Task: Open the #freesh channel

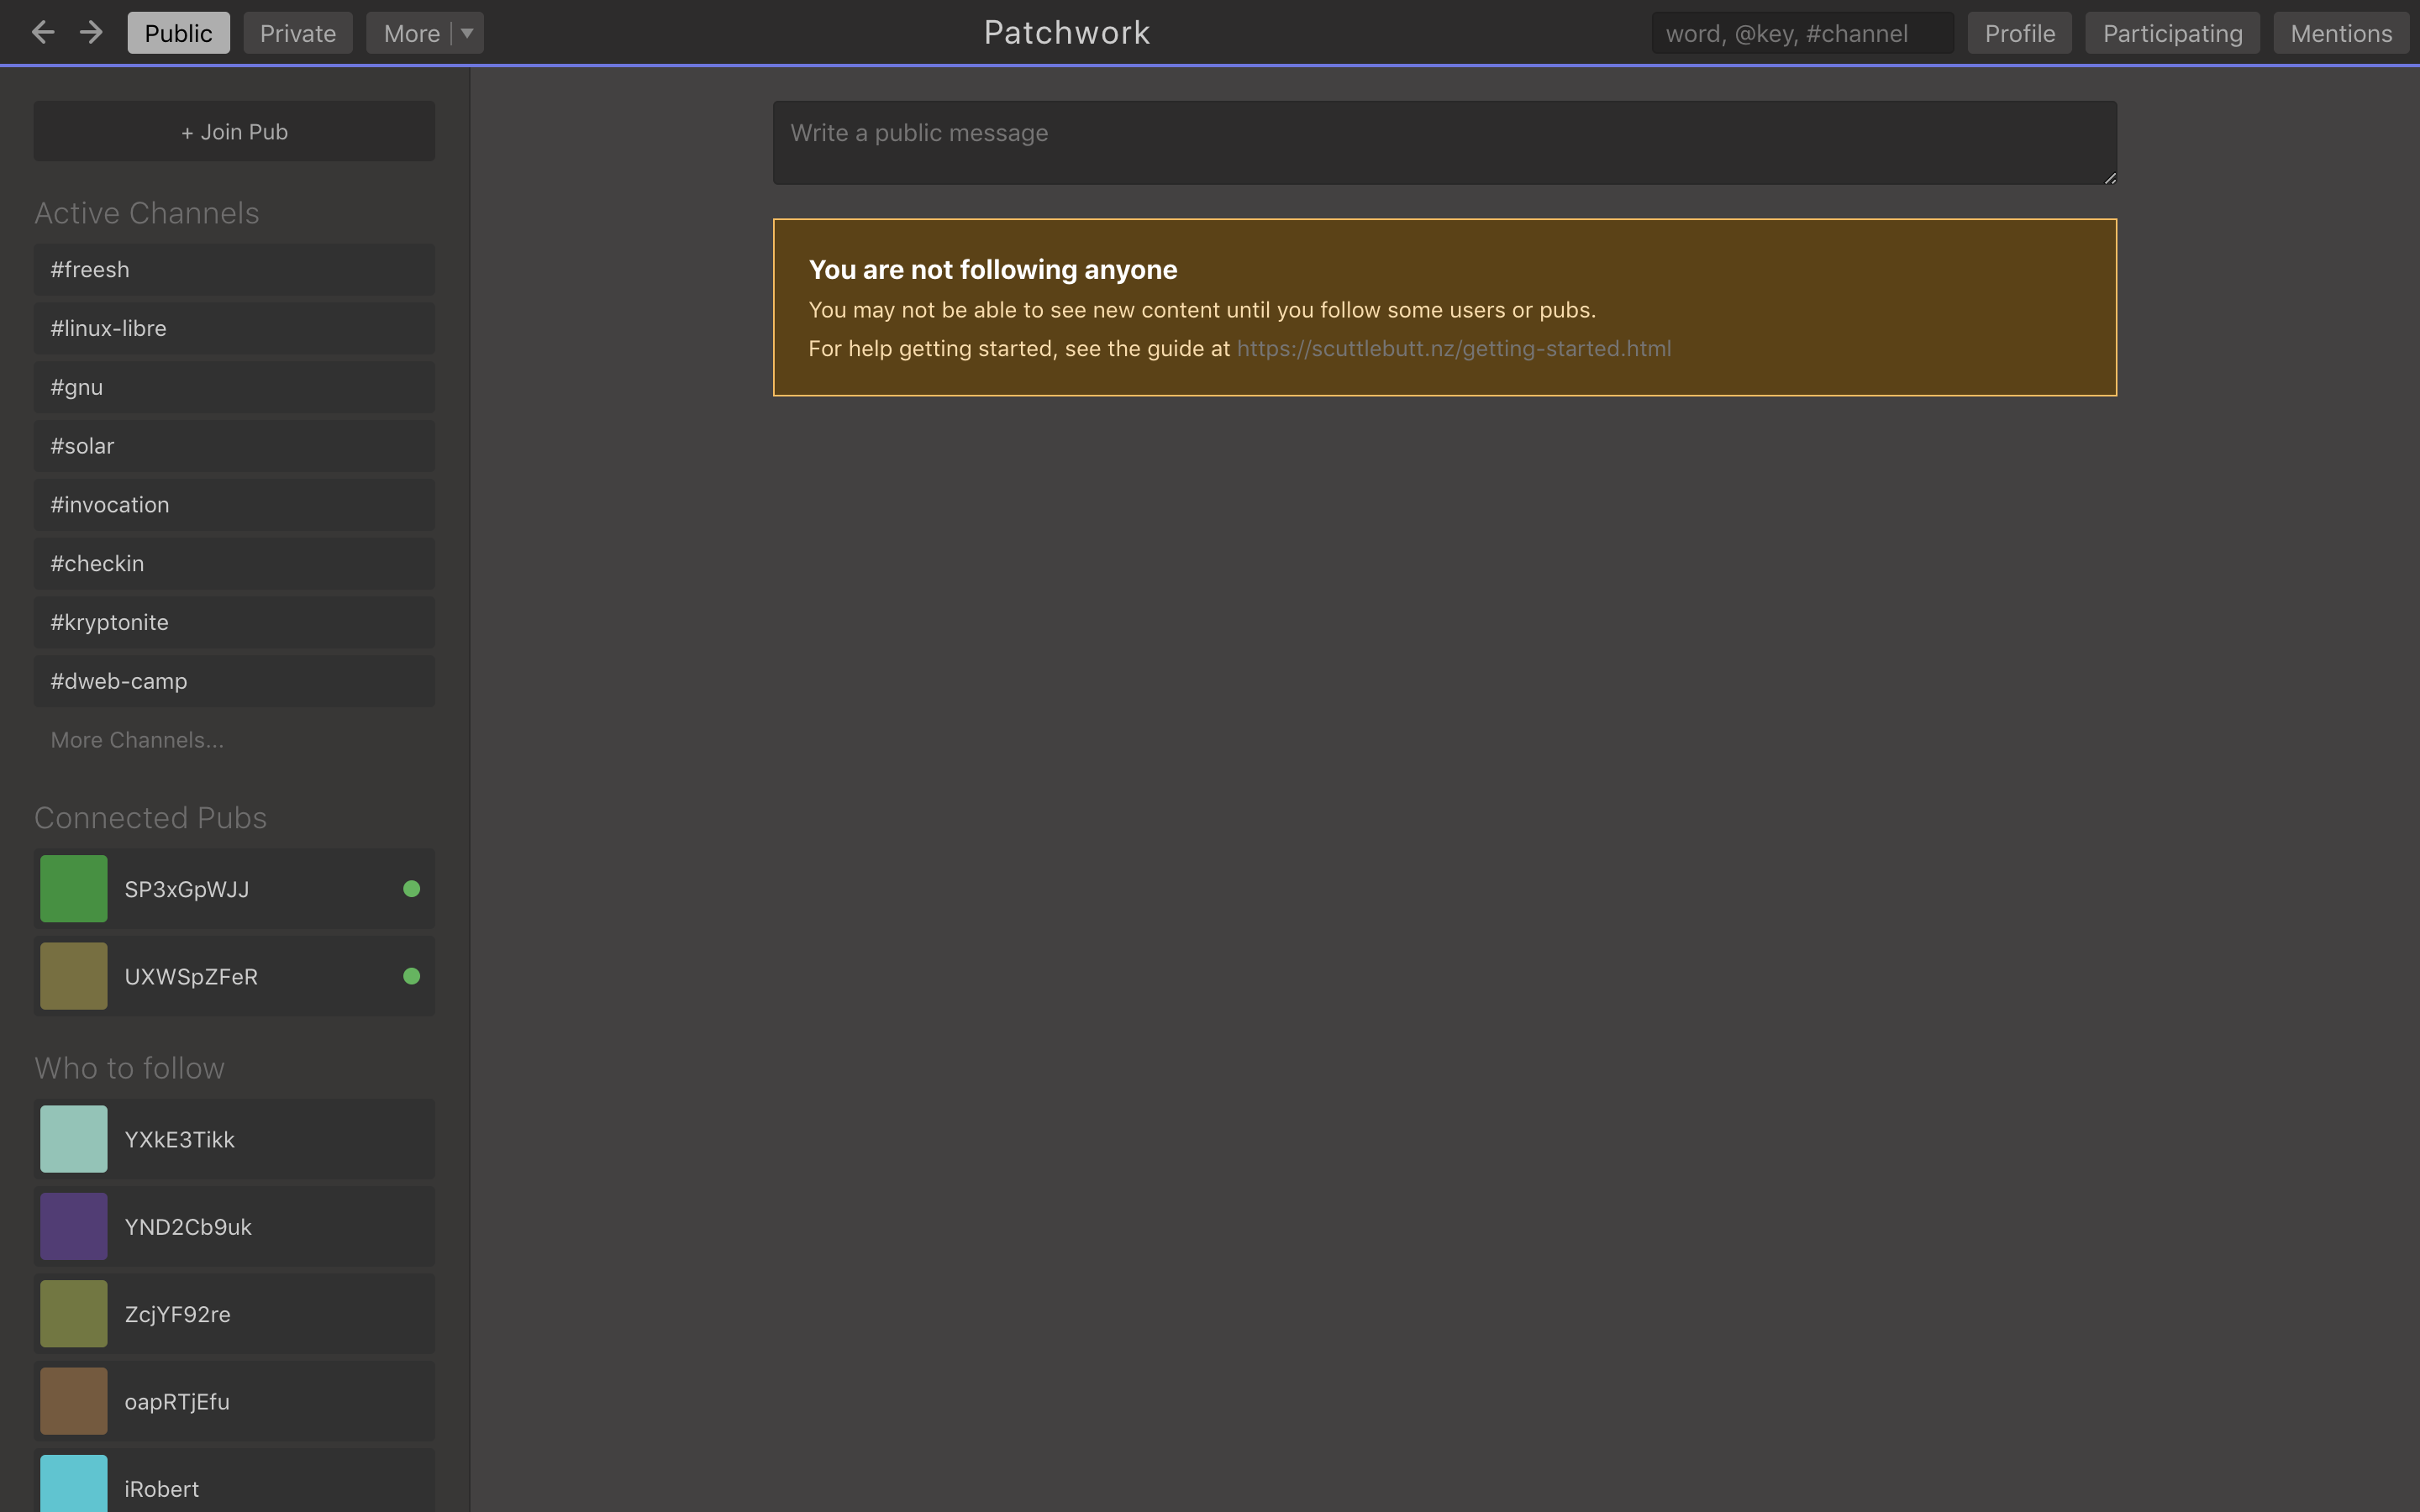Action: point(234,270)
